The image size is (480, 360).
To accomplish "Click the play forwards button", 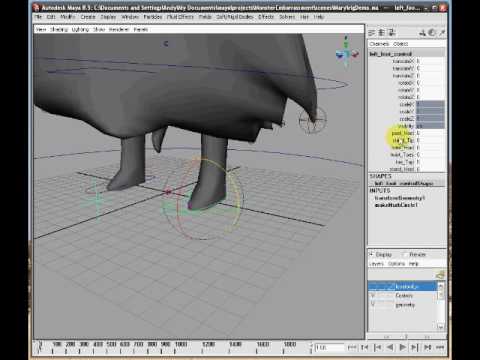I will click(402, 348).
